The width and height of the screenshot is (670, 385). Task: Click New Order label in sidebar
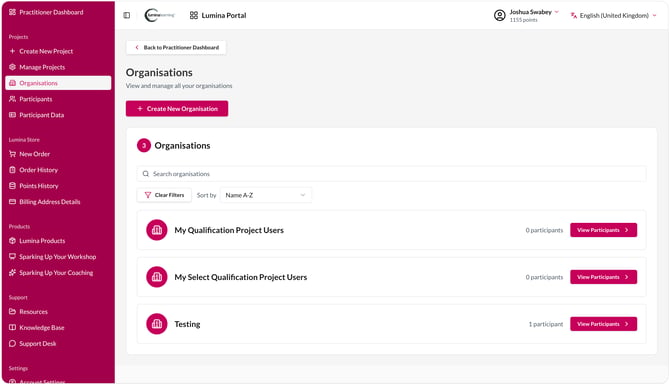tap(35, 154)
